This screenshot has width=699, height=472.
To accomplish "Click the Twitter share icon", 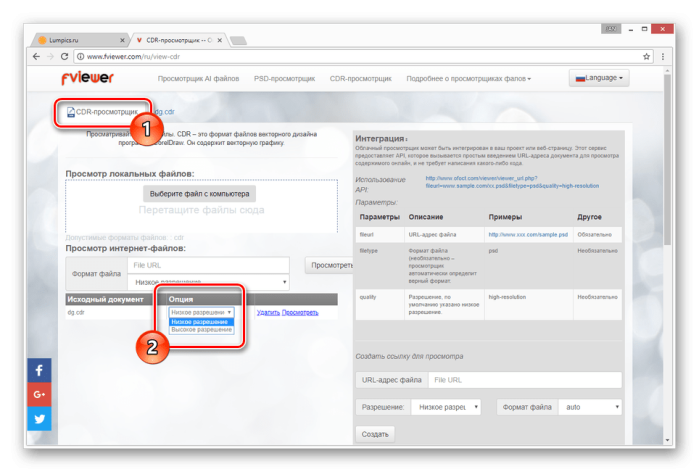I will pyautogui.click(x=39, y=419).
